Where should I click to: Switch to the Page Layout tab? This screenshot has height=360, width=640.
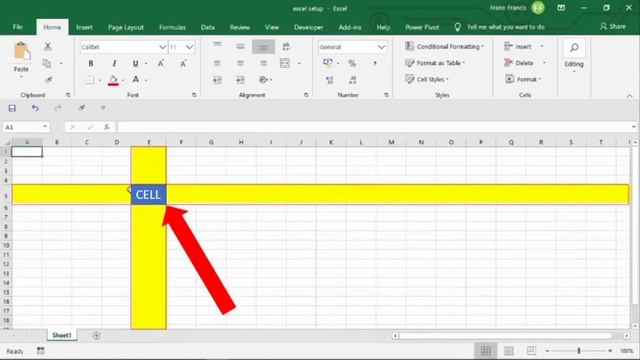coord(126,27)
